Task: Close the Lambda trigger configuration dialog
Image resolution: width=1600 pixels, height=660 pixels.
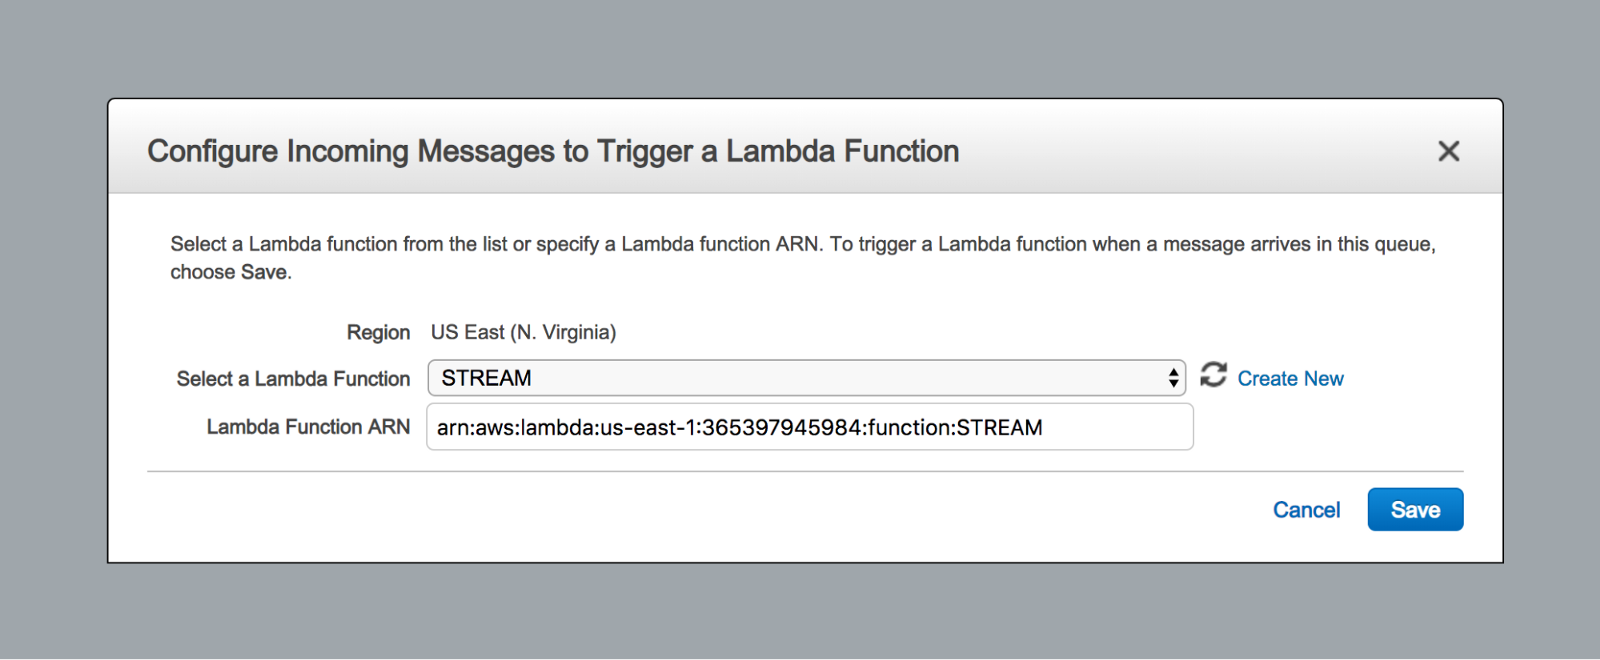Action: tap(1448, 151)
